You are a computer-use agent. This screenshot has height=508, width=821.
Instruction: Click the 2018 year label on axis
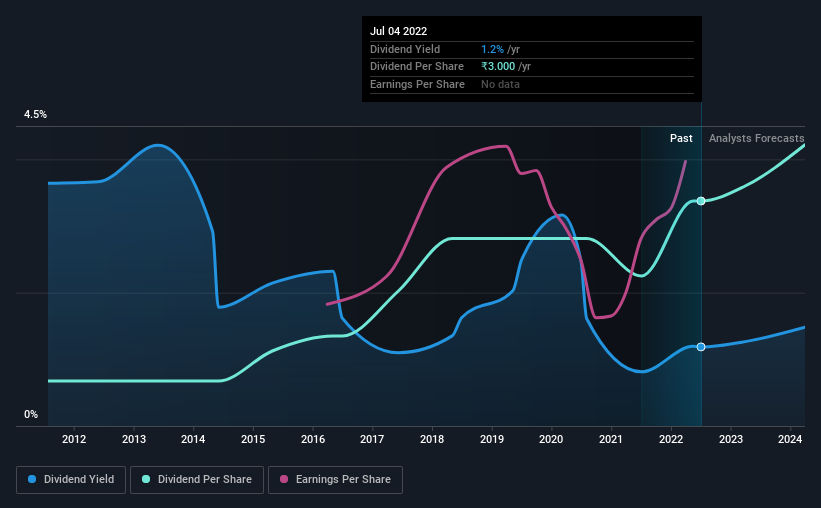click(432, 439)
